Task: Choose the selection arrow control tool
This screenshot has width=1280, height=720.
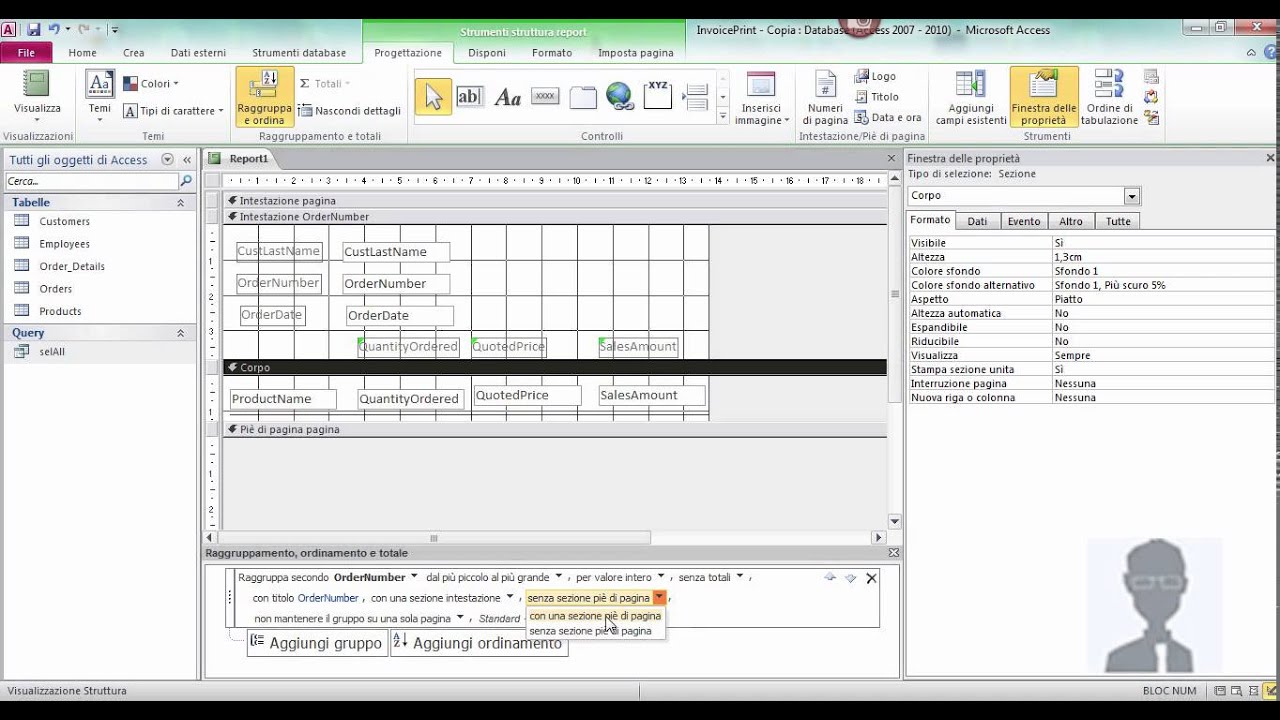Action: tap(433, 97)
